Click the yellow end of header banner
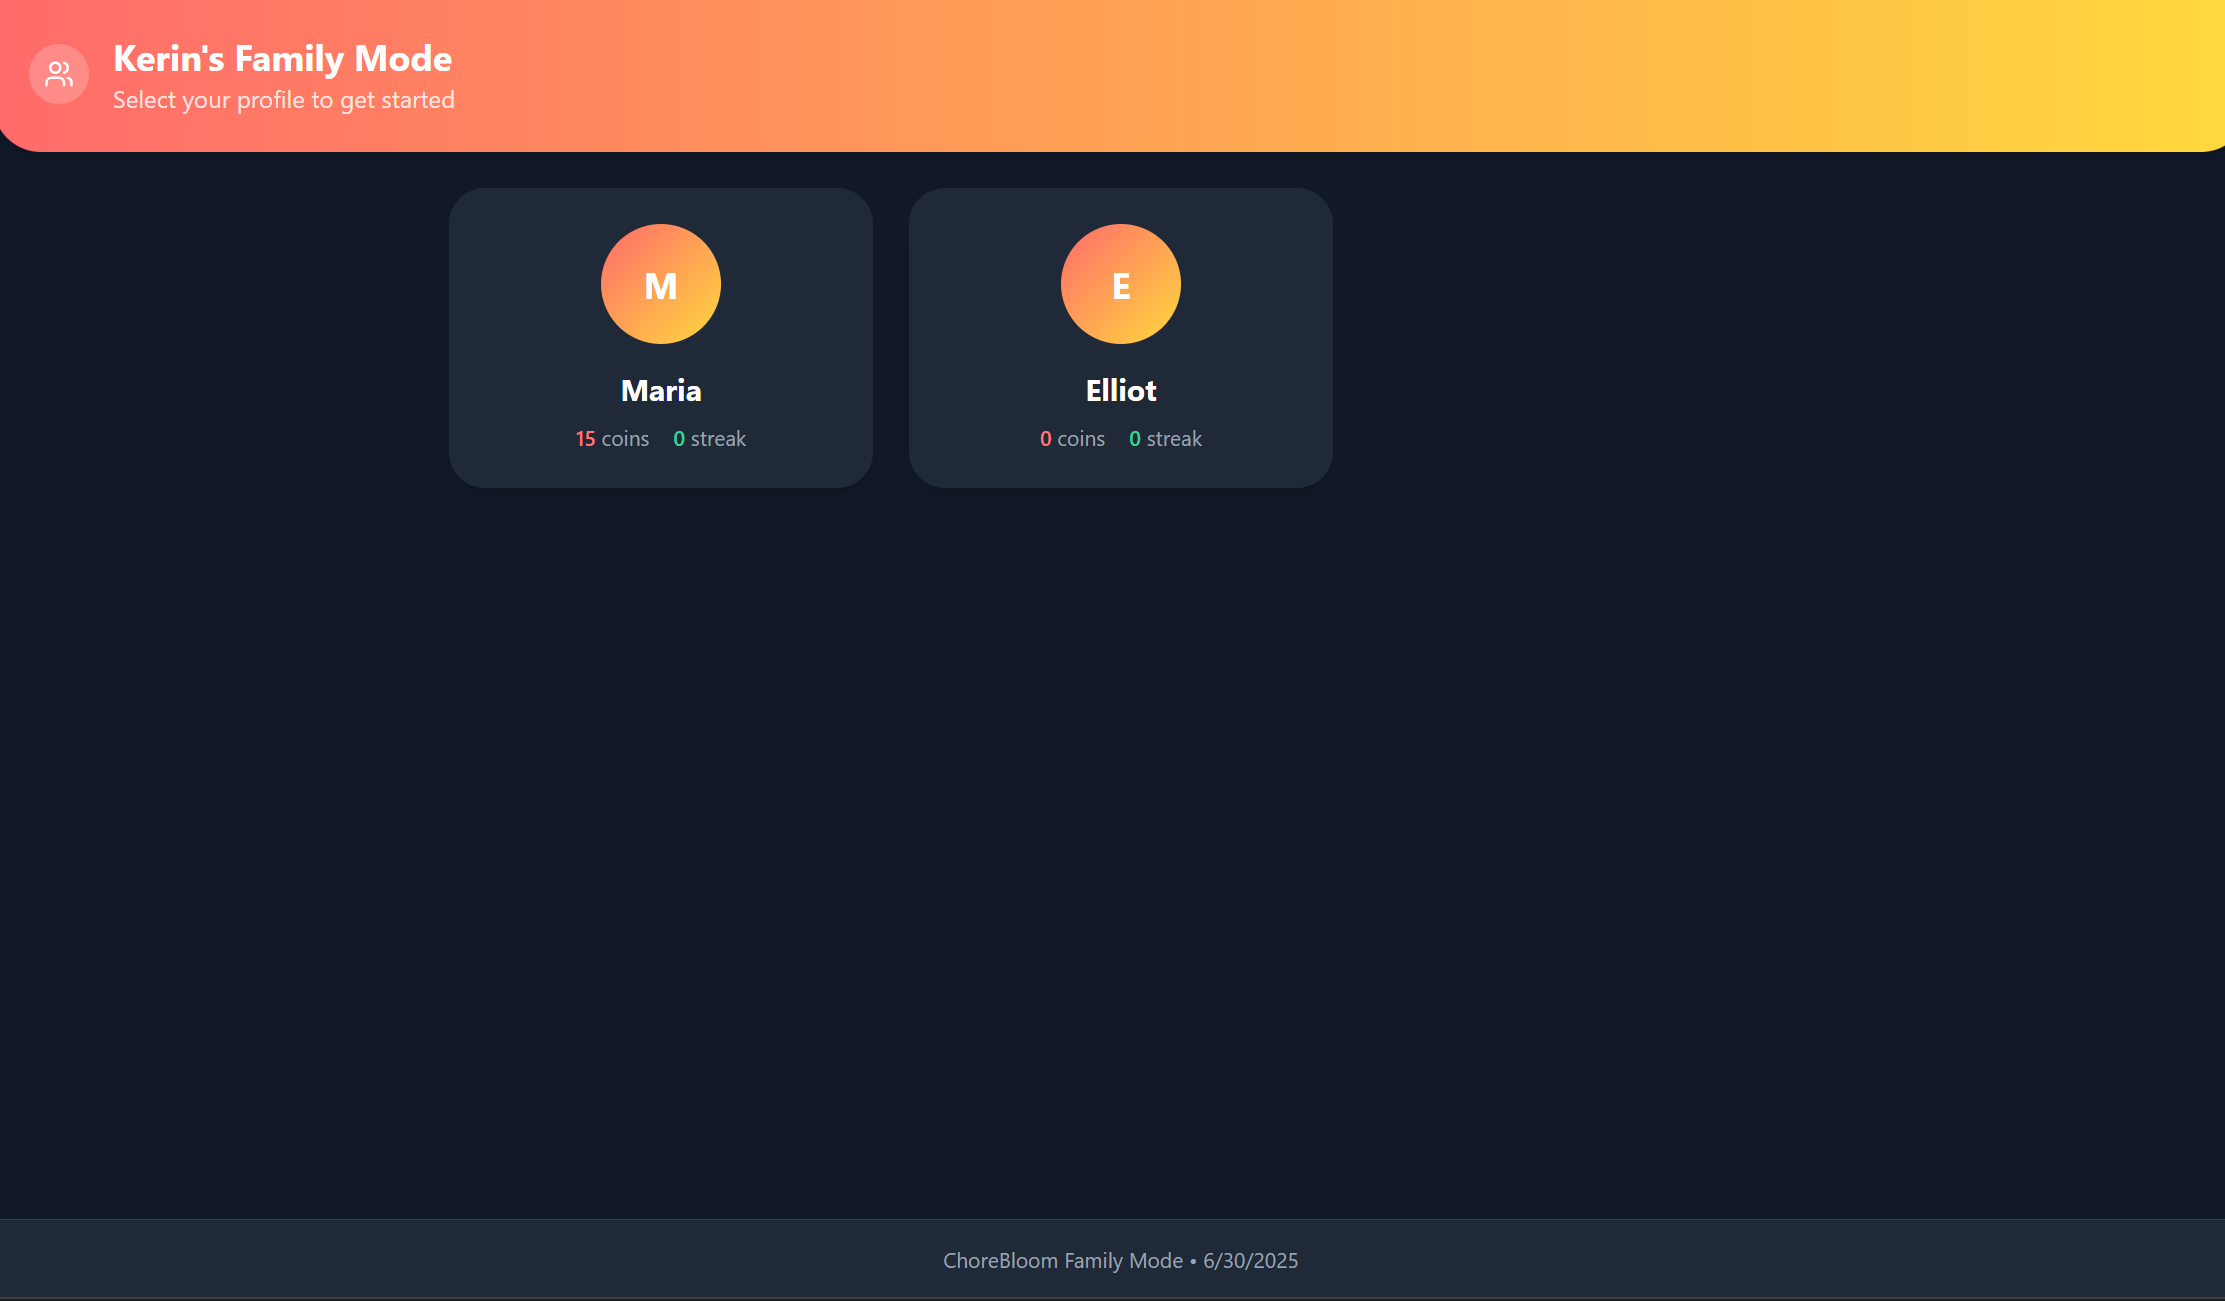The height and width of the screenshot is (1301, 2225). (2150, 75)
